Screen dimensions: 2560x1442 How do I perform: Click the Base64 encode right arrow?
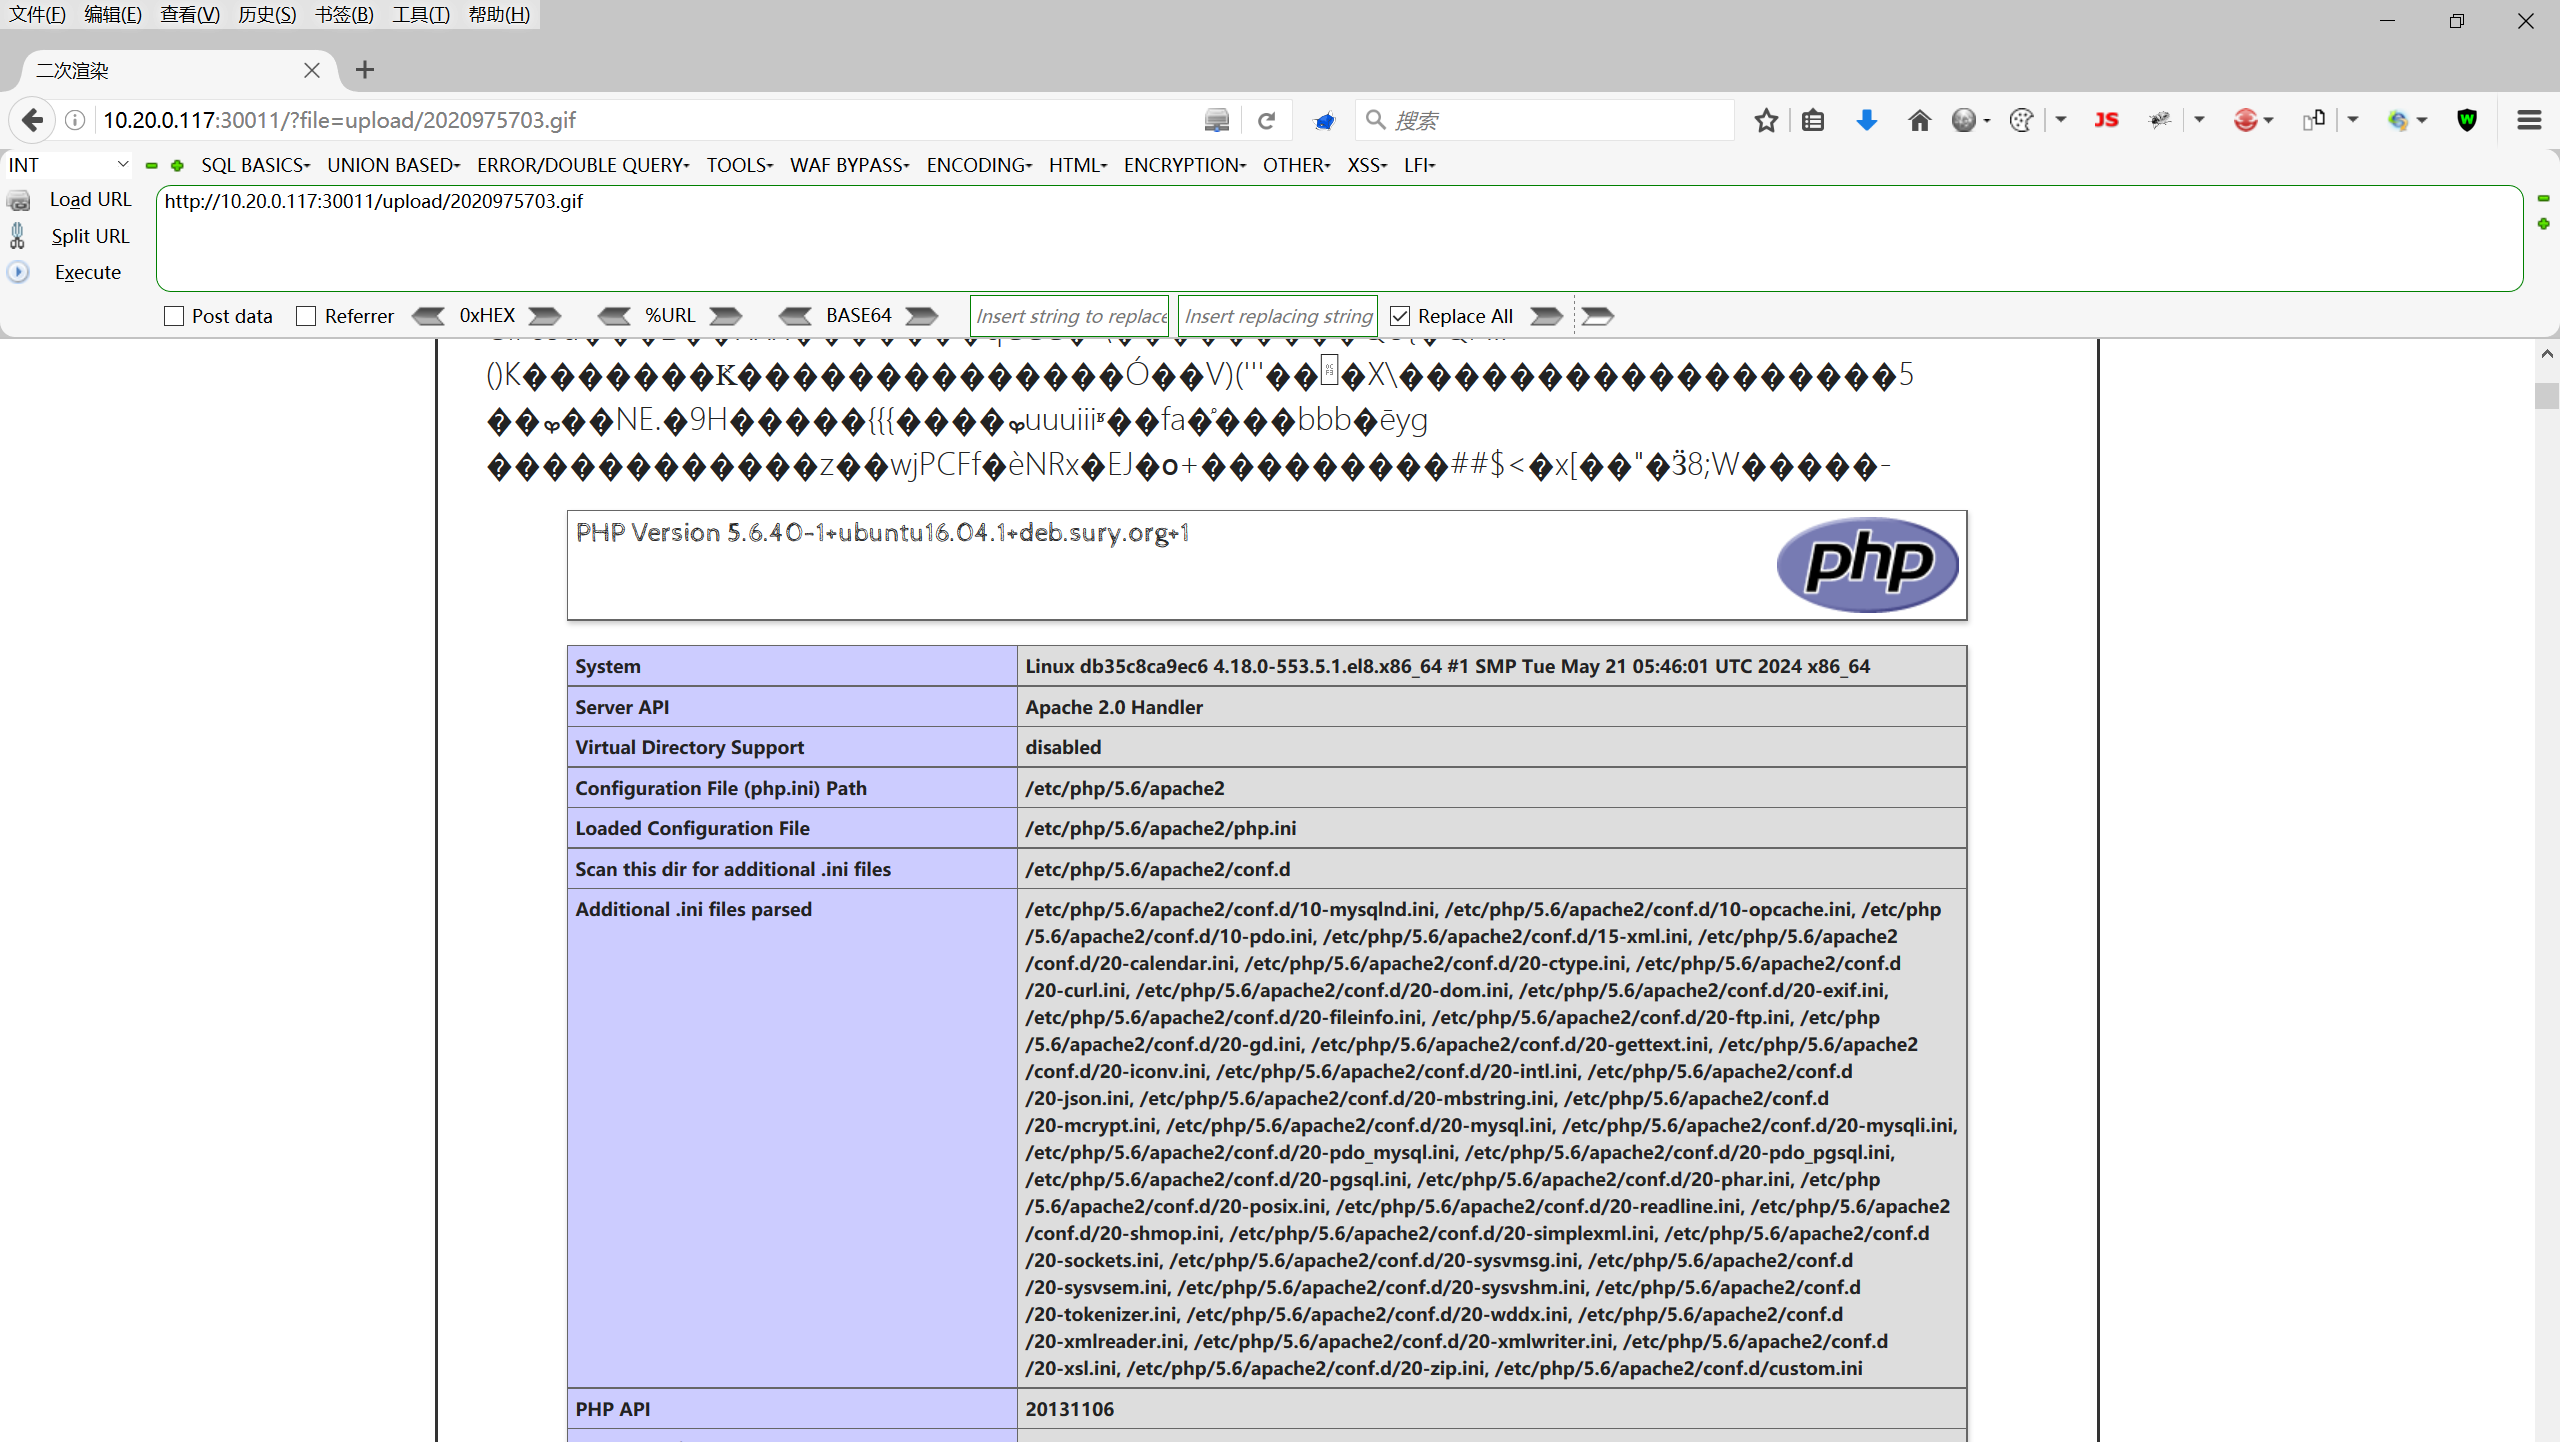(921, 316)
